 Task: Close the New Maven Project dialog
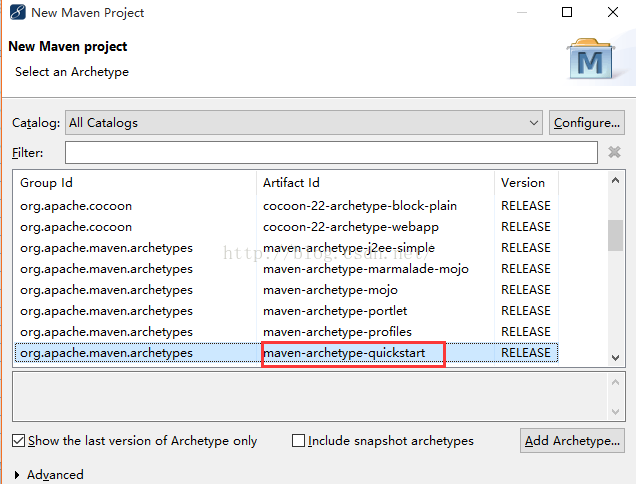click(x=613, y=12)
